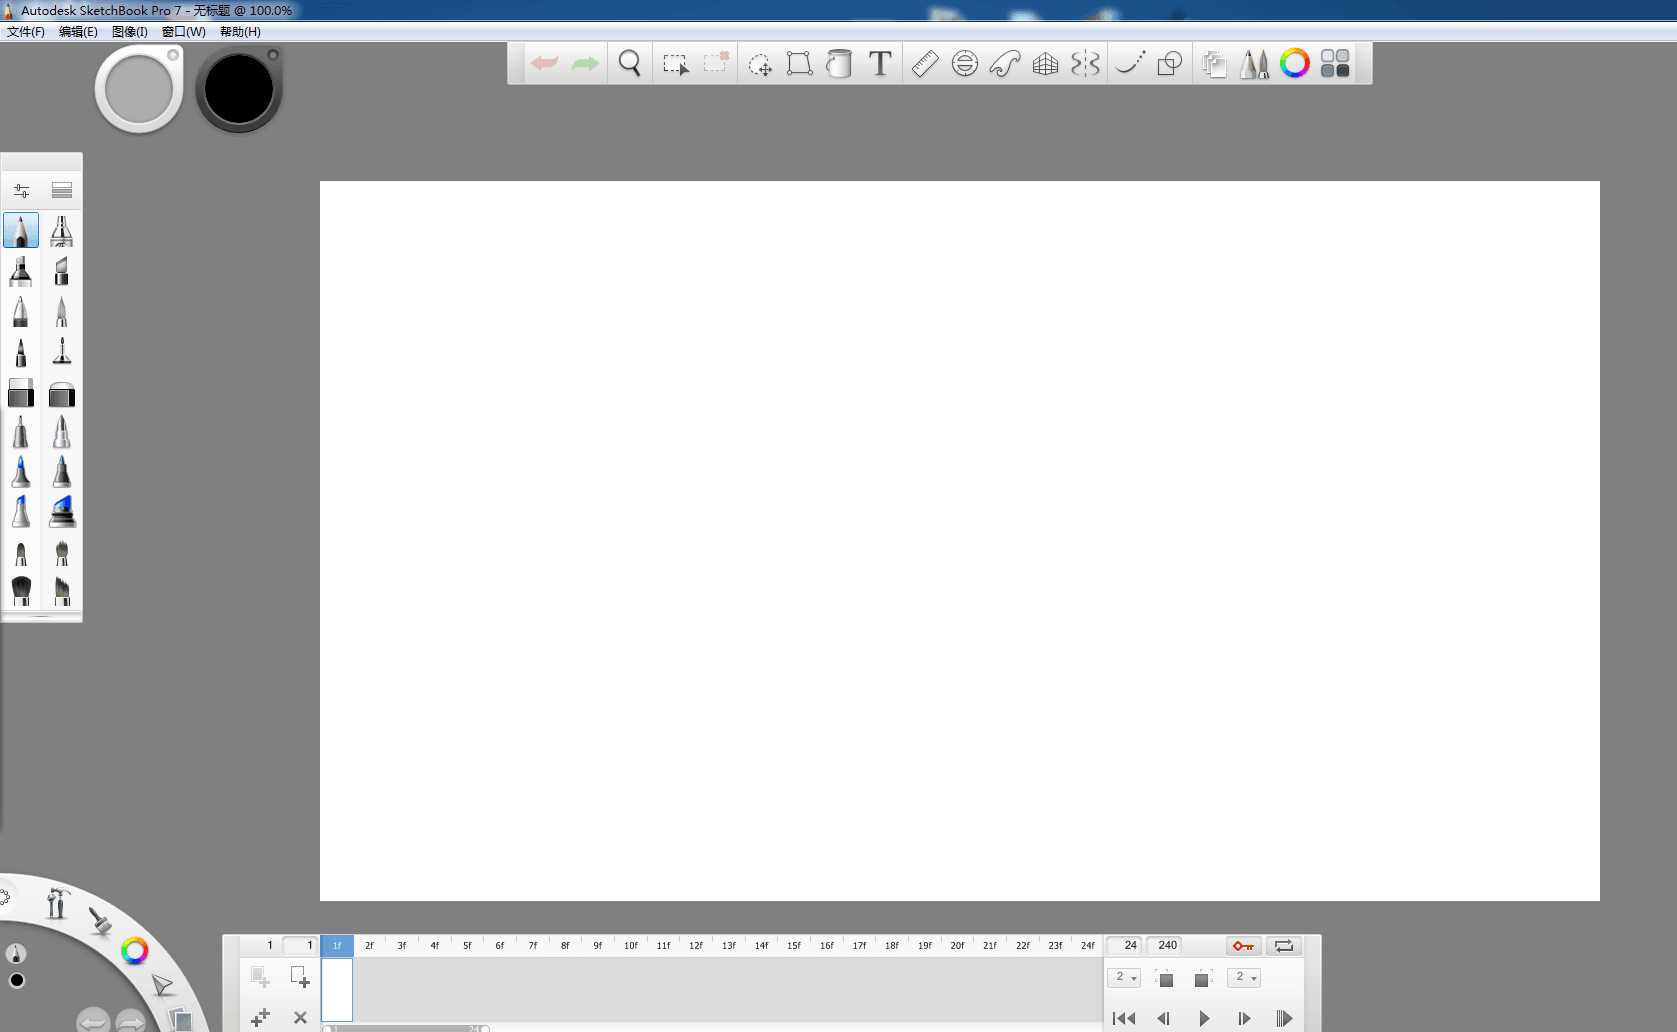This screenshot has height=1032, width=1677.
Task: Open 编辑(E) menu
Action: tap(78, 32)
